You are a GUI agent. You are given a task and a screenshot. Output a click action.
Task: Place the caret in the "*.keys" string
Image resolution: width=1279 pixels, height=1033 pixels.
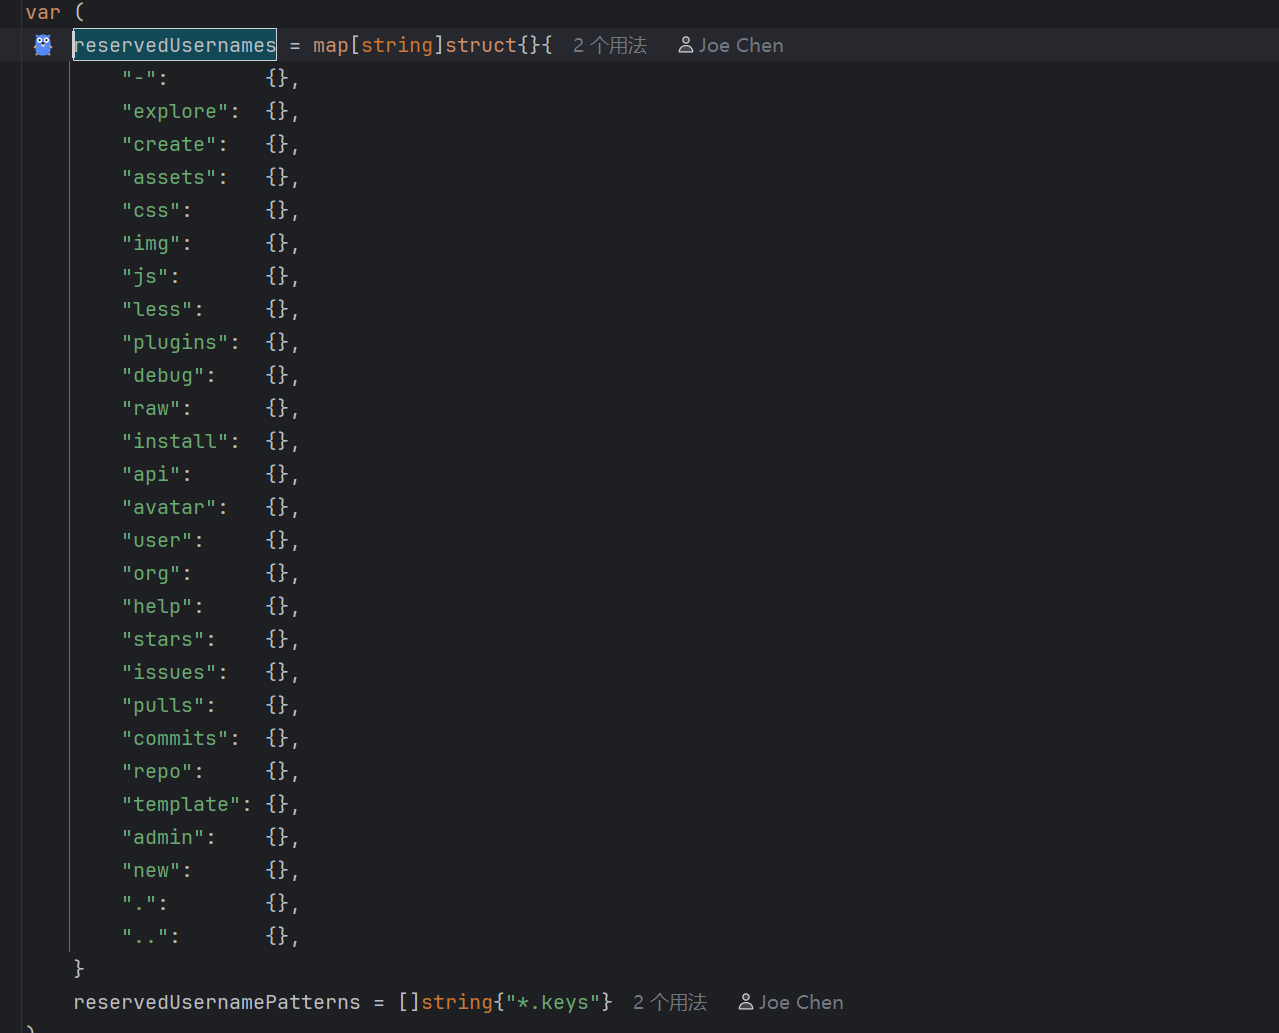pos(553,1002)
